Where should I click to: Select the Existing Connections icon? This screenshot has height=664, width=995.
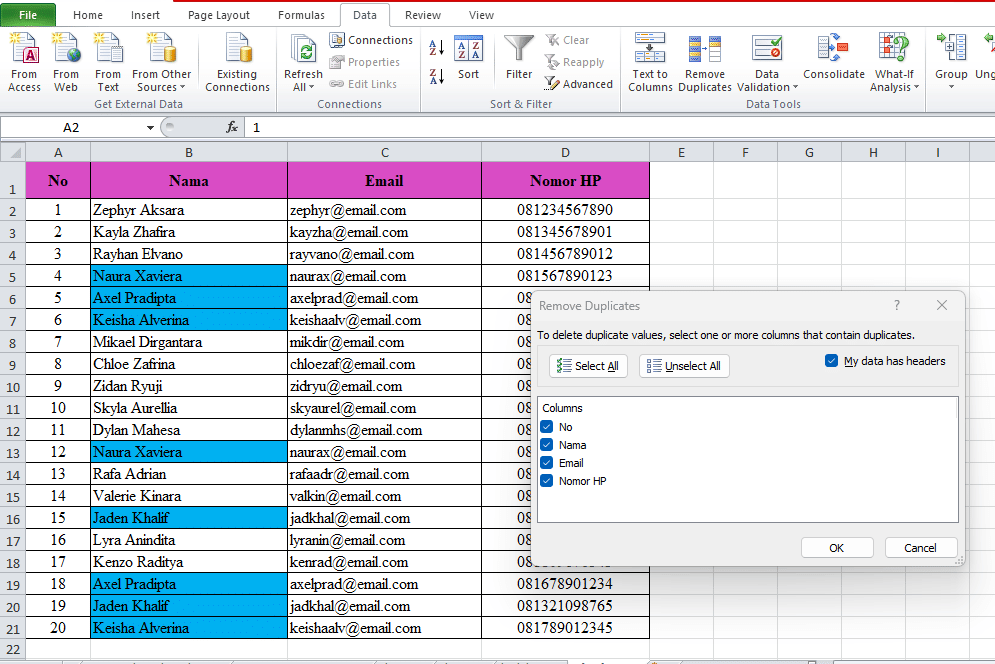[237, 60]
